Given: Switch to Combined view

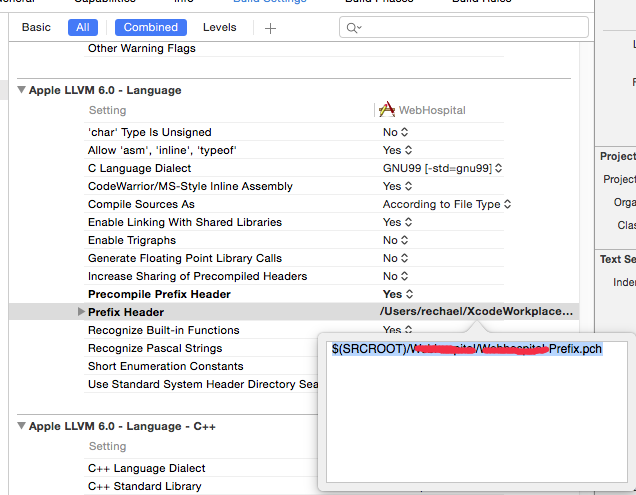Looking at the screenshot, I should coord(150,27).
